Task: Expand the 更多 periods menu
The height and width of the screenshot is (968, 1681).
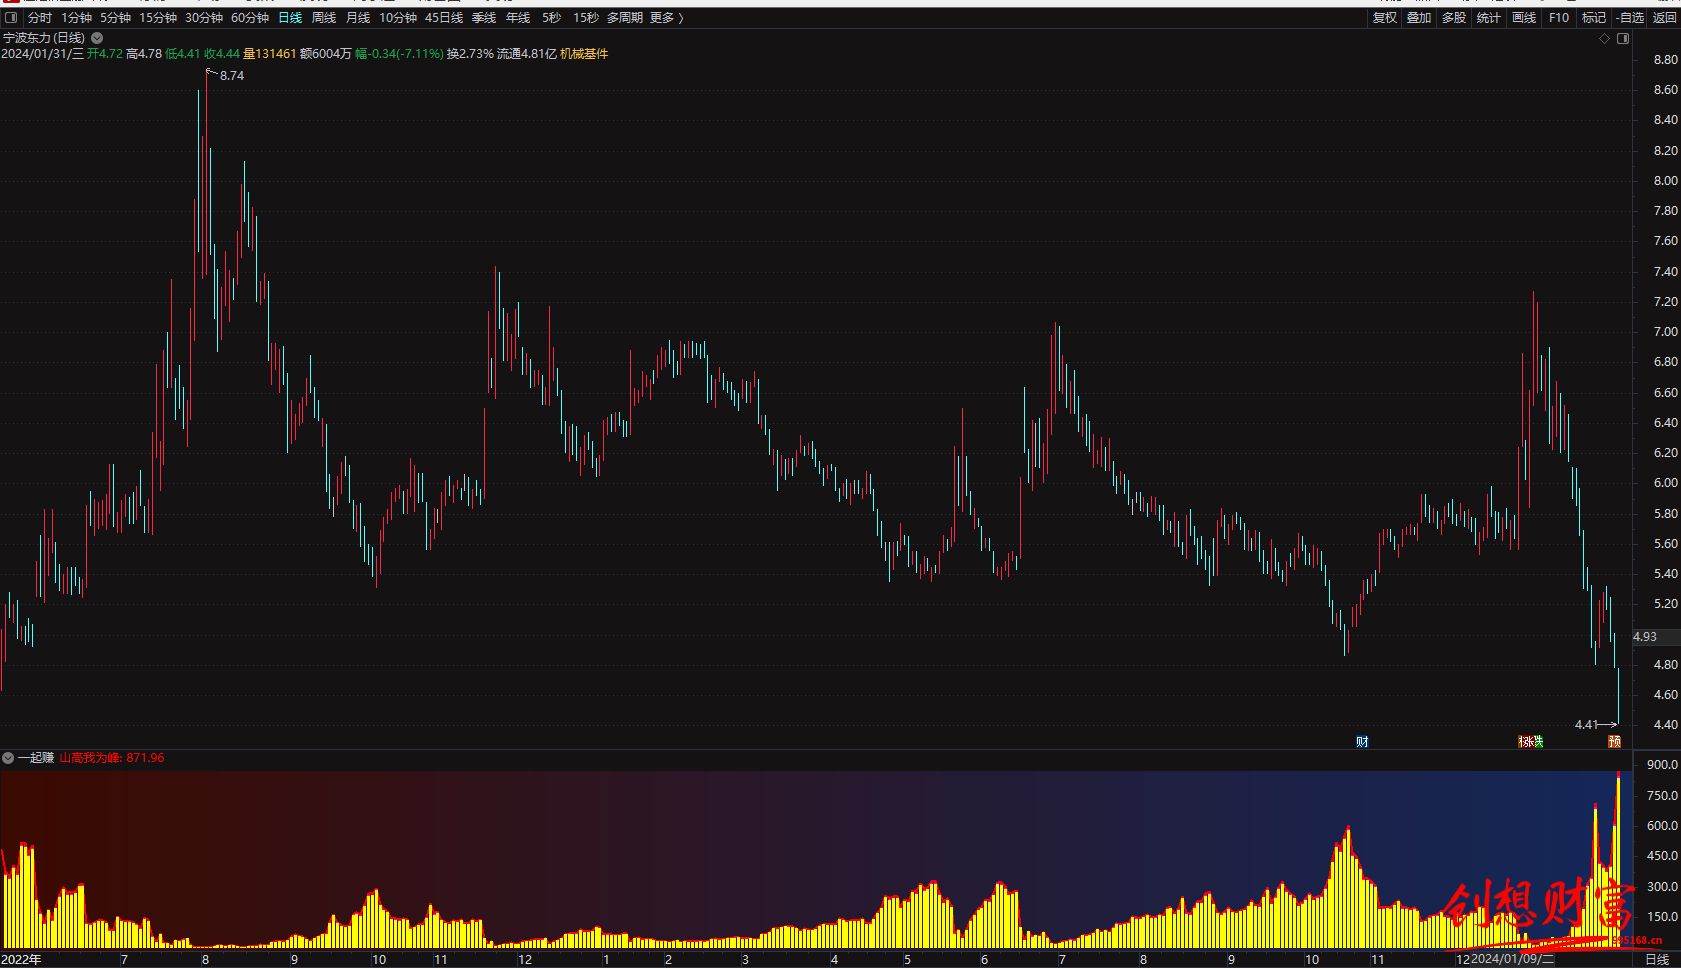Action: pyautogui.click(x=666, y=18)
